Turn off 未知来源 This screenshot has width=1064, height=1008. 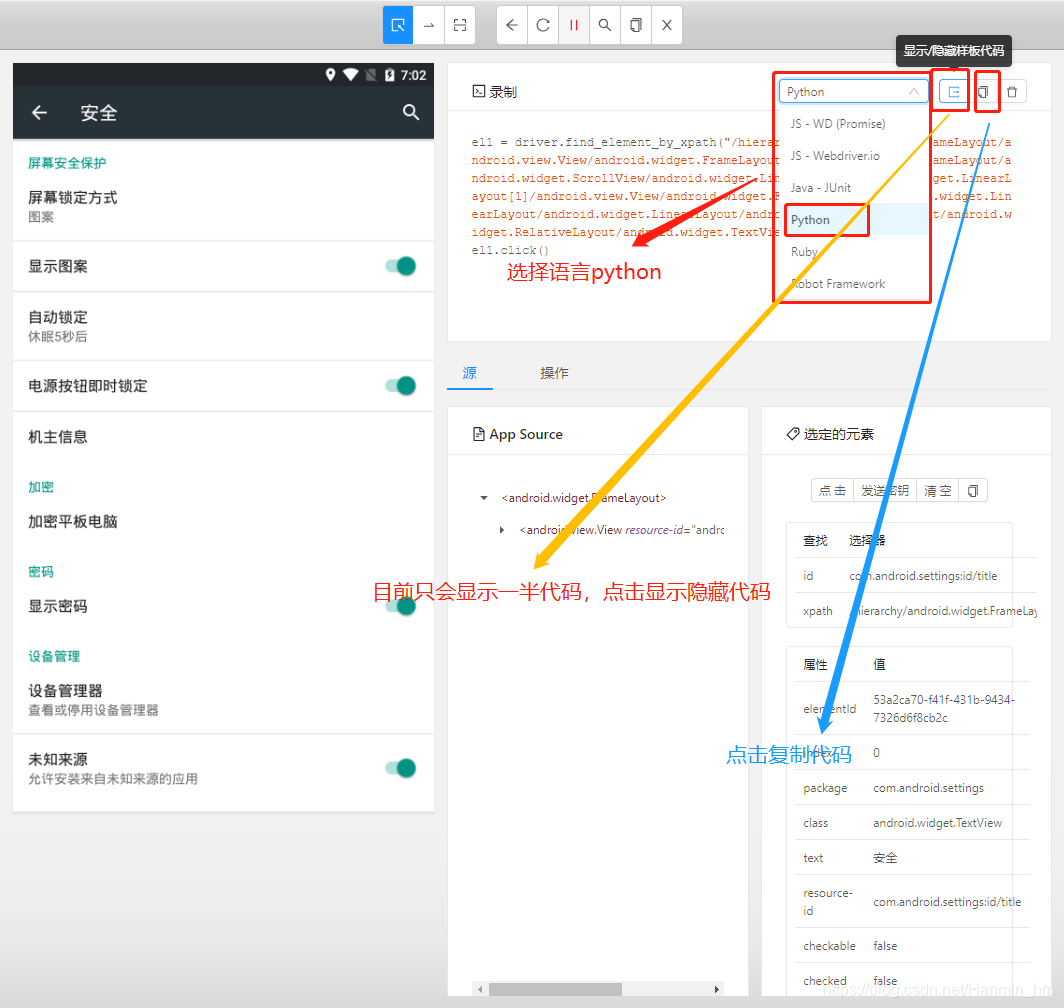(400, 768)
